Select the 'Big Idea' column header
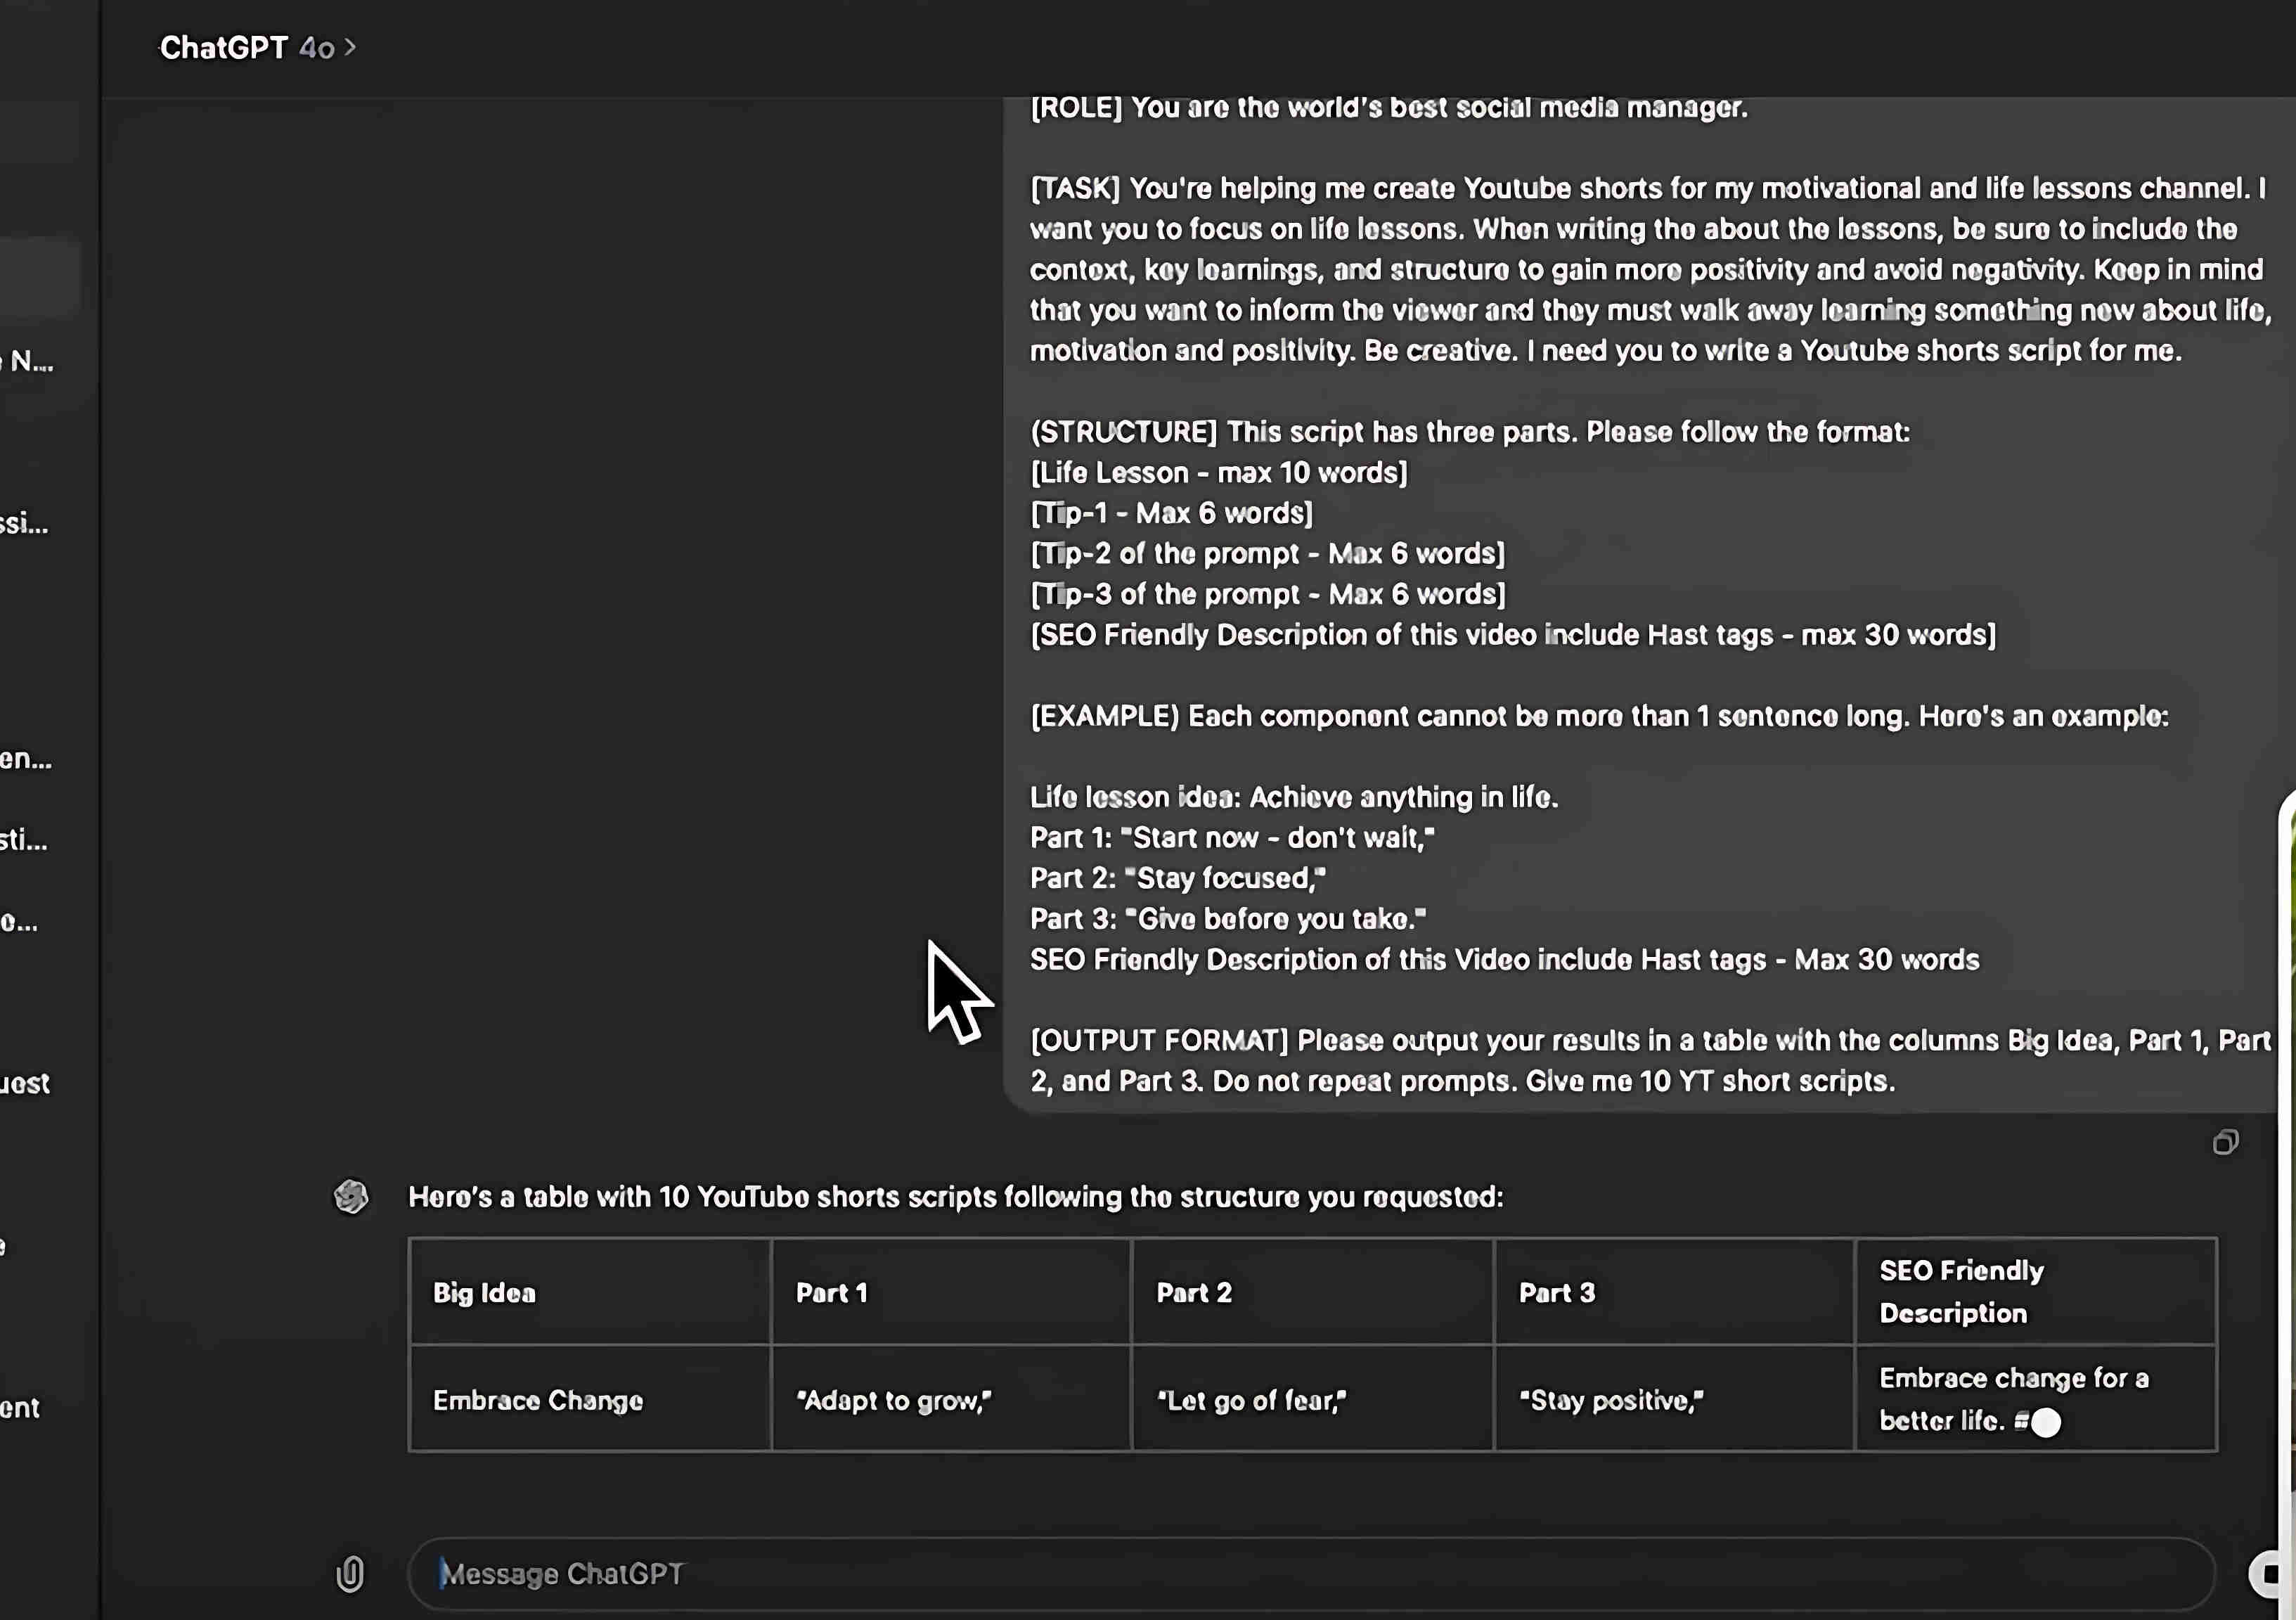The width and height of the screenshot is (2296, 1620). [590, 1292]
